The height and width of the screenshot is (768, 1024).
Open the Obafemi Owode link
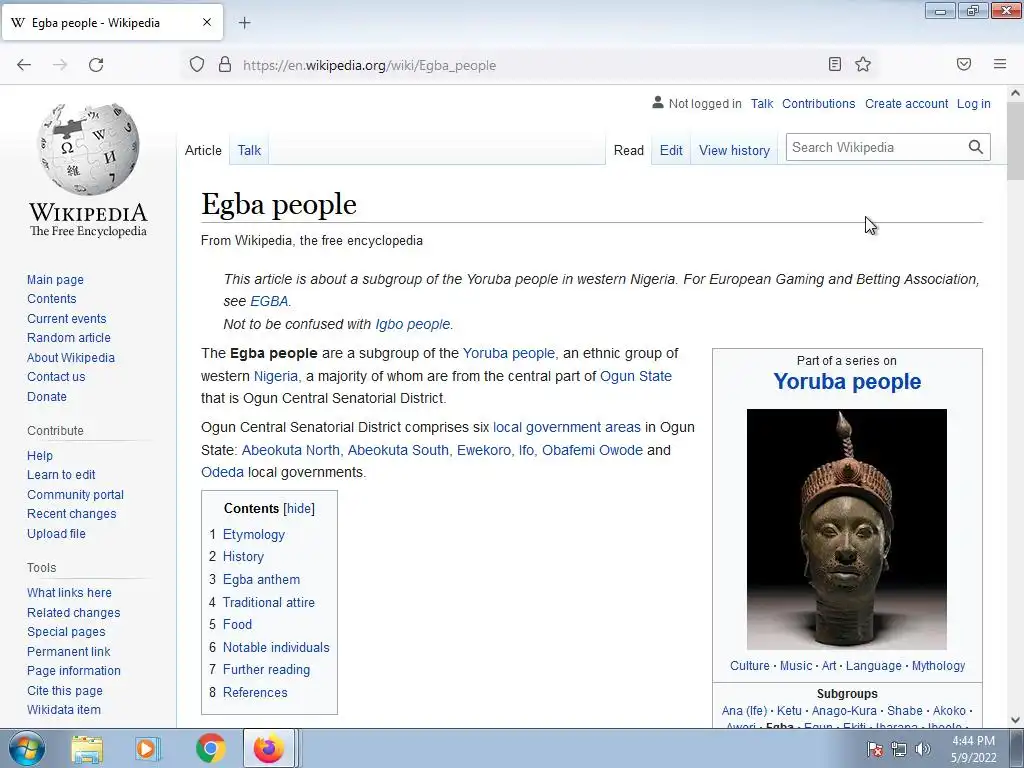592,450
